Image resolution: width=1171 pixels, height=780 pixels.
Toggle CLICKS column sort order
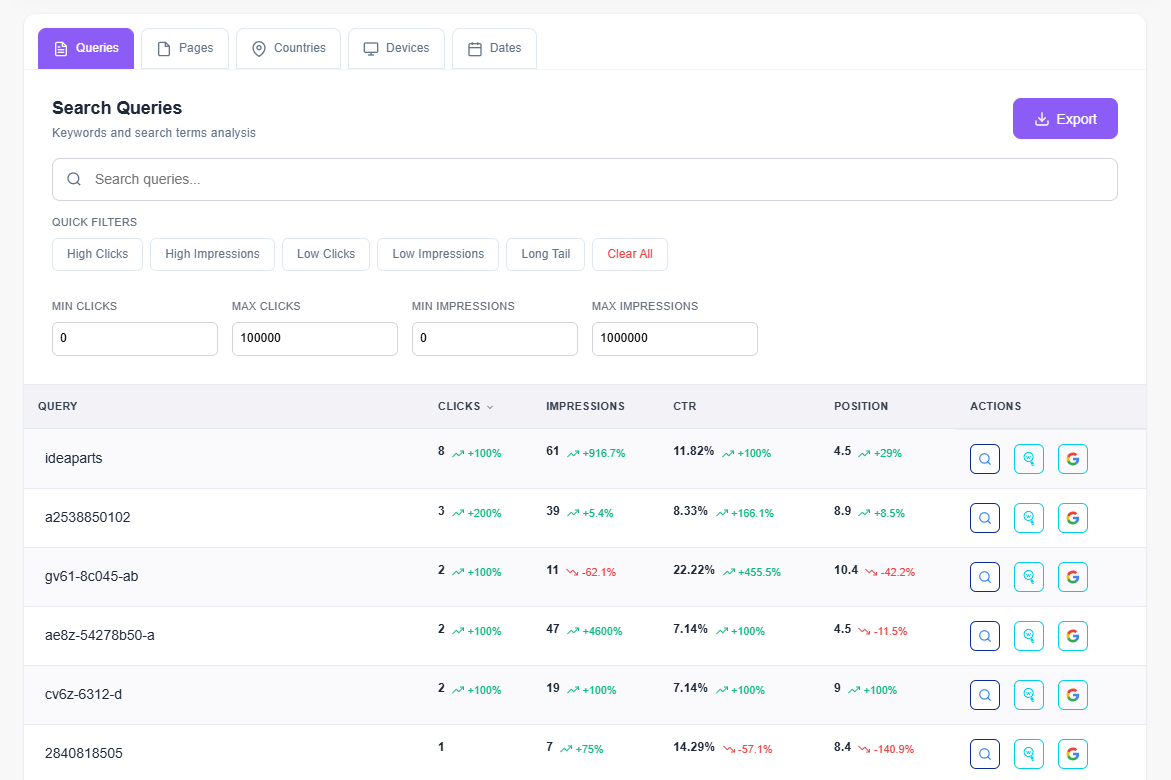[465, 406]
